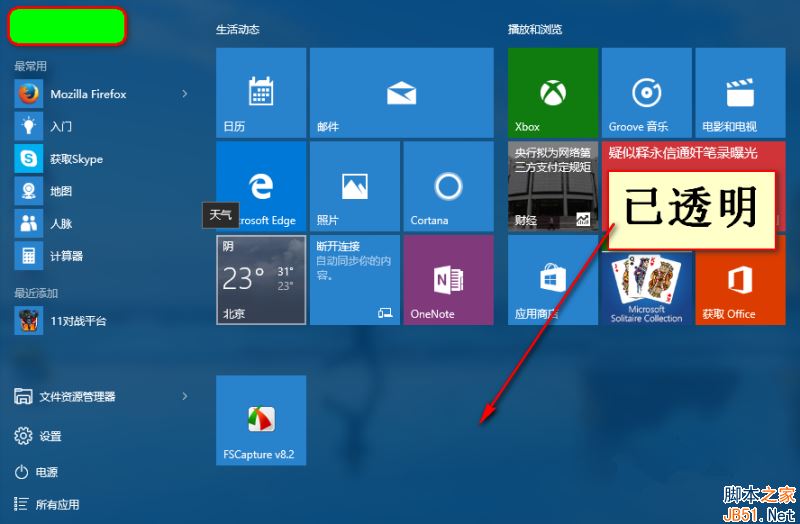Click the 断开连接 phone companion tile
This screenshot has width=800, height=524.
(x=355, y=280)
